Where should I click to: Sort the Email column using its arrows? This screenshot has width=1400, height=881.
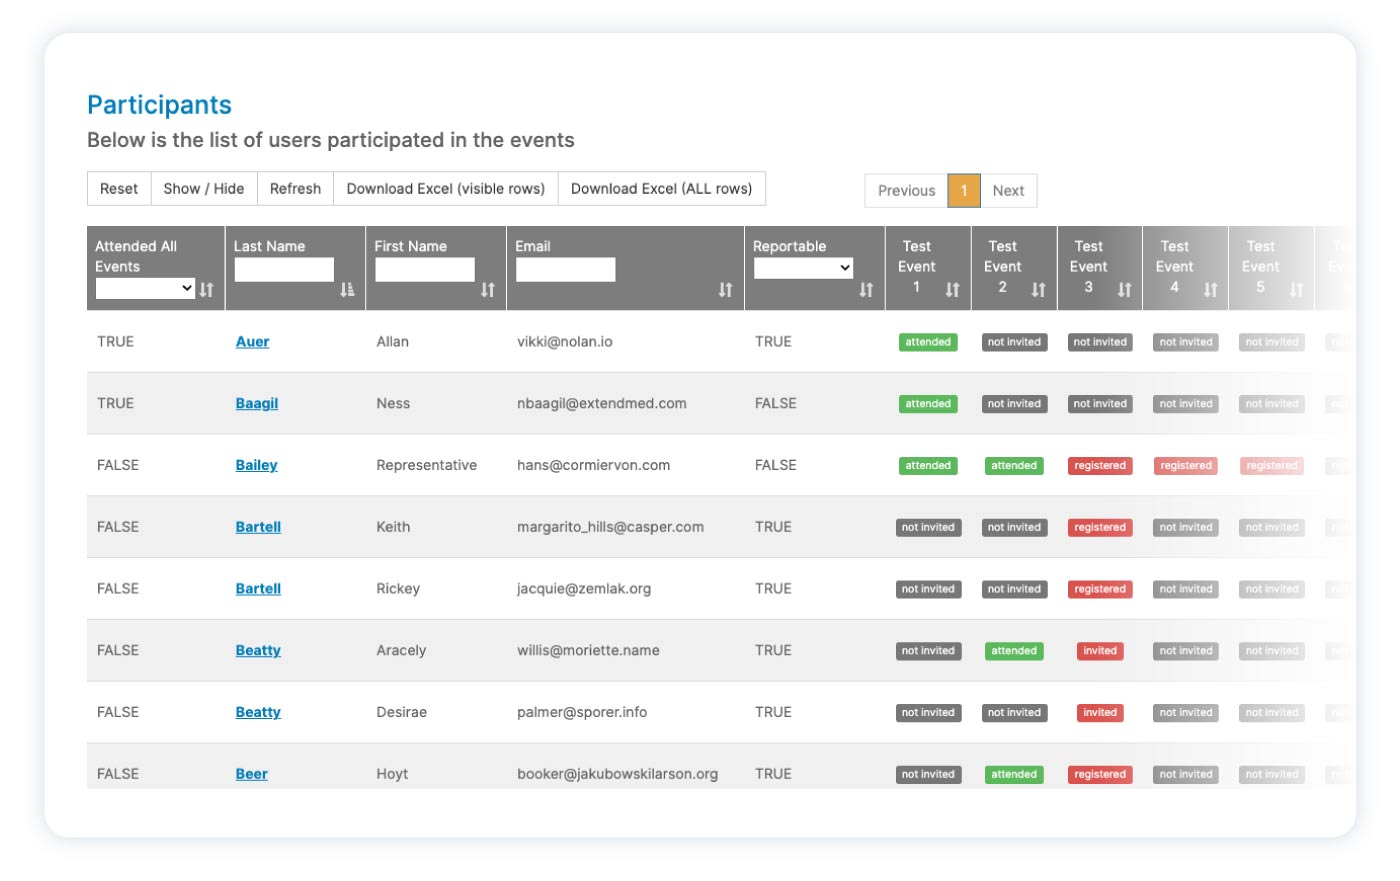(x=725, y=290)
